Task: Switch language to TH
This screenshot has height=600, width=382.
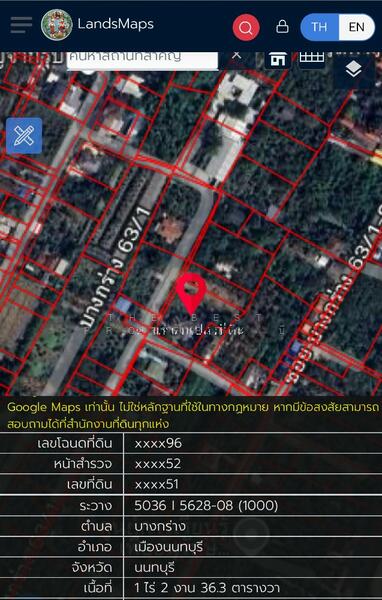Action: click(319, 27)
